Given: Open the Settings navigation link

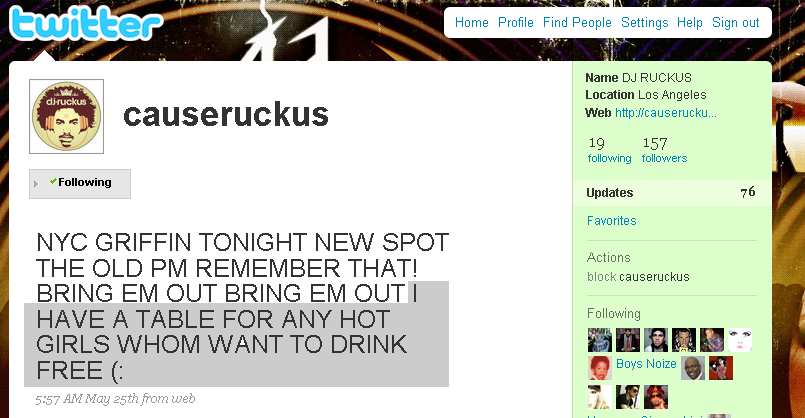Looking at the screenshot, I should coord(644,23).
